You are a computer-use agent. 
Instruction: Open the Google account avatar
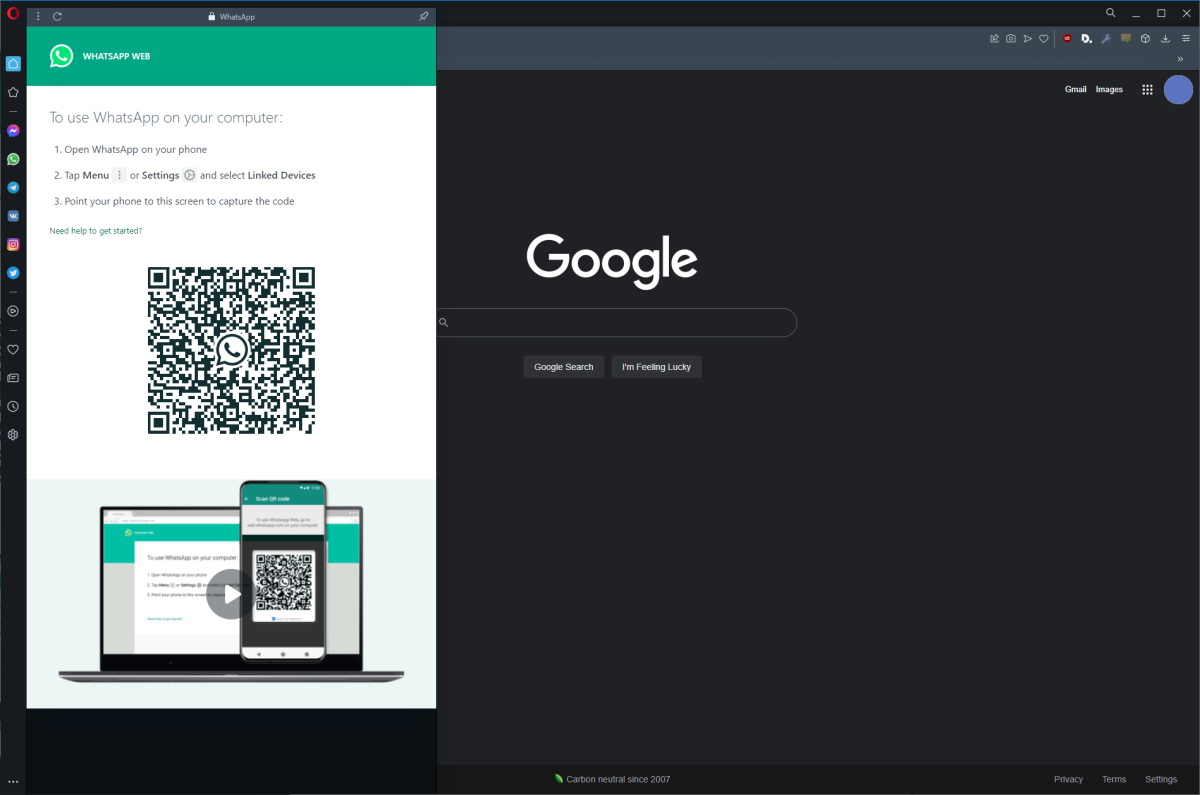pyautogui.click(x=1179, y=89)
